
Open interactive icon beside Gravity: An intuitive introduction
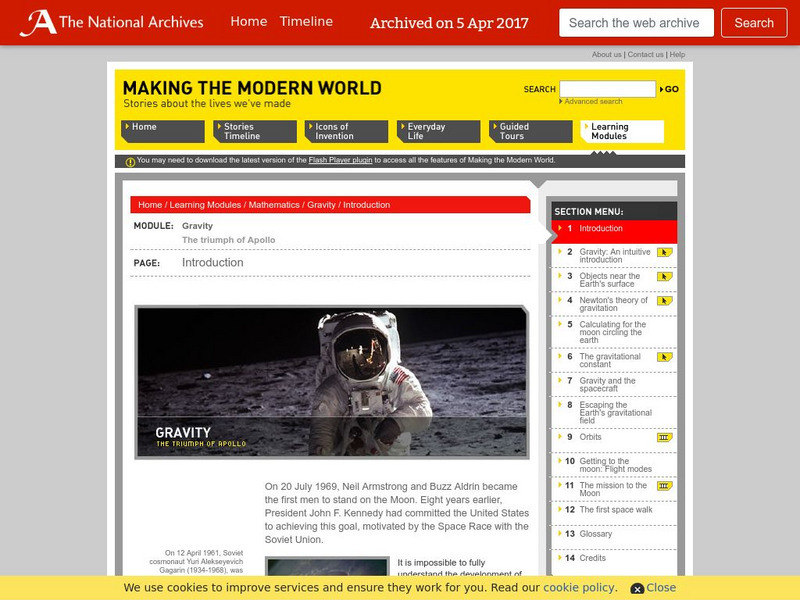664,252
